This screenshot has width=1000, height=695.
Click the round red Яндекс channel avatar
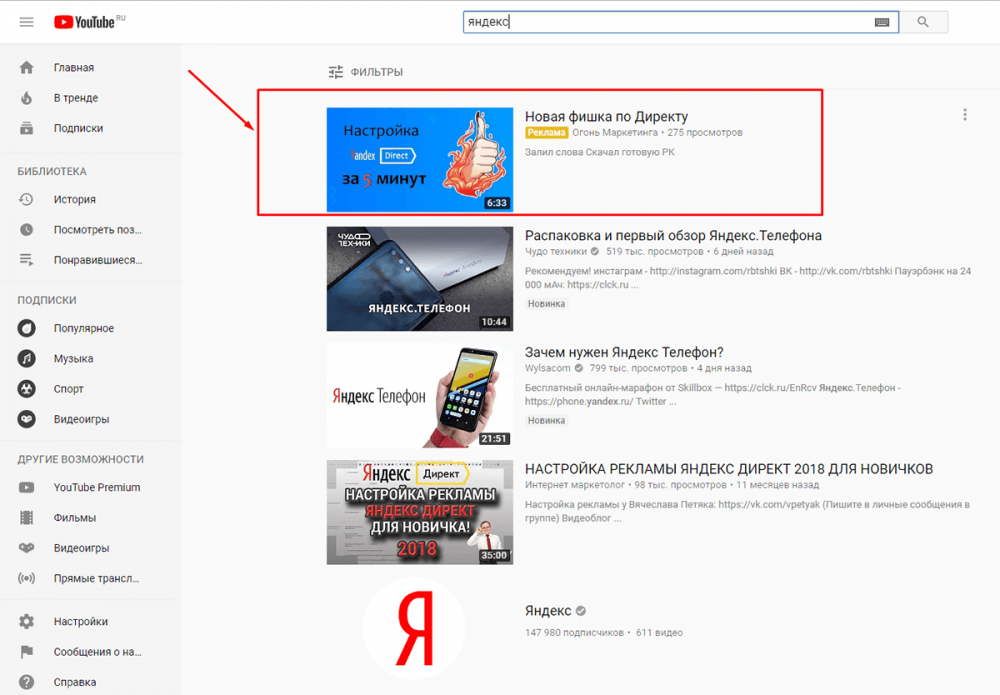(414, 628)
